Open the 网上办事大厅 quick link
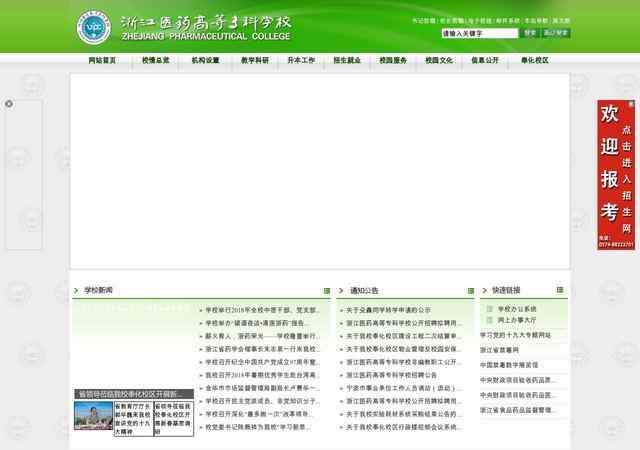 point(517,320)
